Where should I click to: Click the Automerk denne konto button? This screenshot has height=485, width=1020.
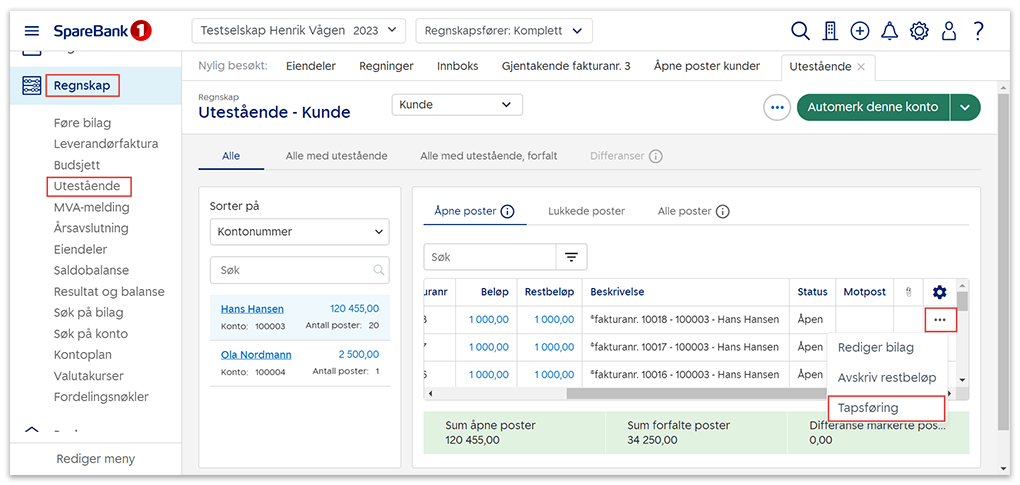tap(873, 107)
